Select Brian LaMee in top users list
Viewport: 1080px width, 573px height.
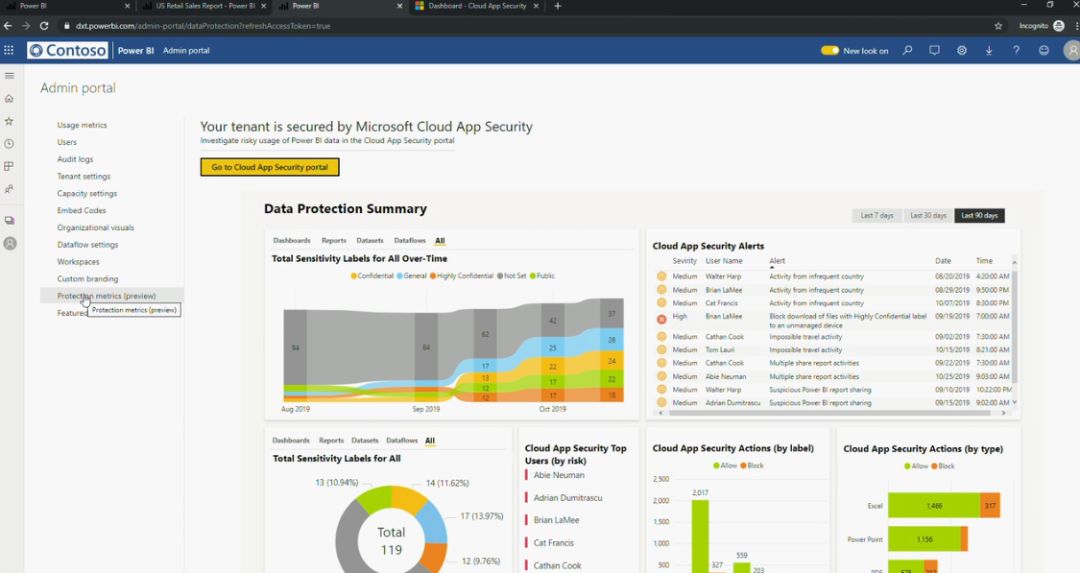click(556, 520)
